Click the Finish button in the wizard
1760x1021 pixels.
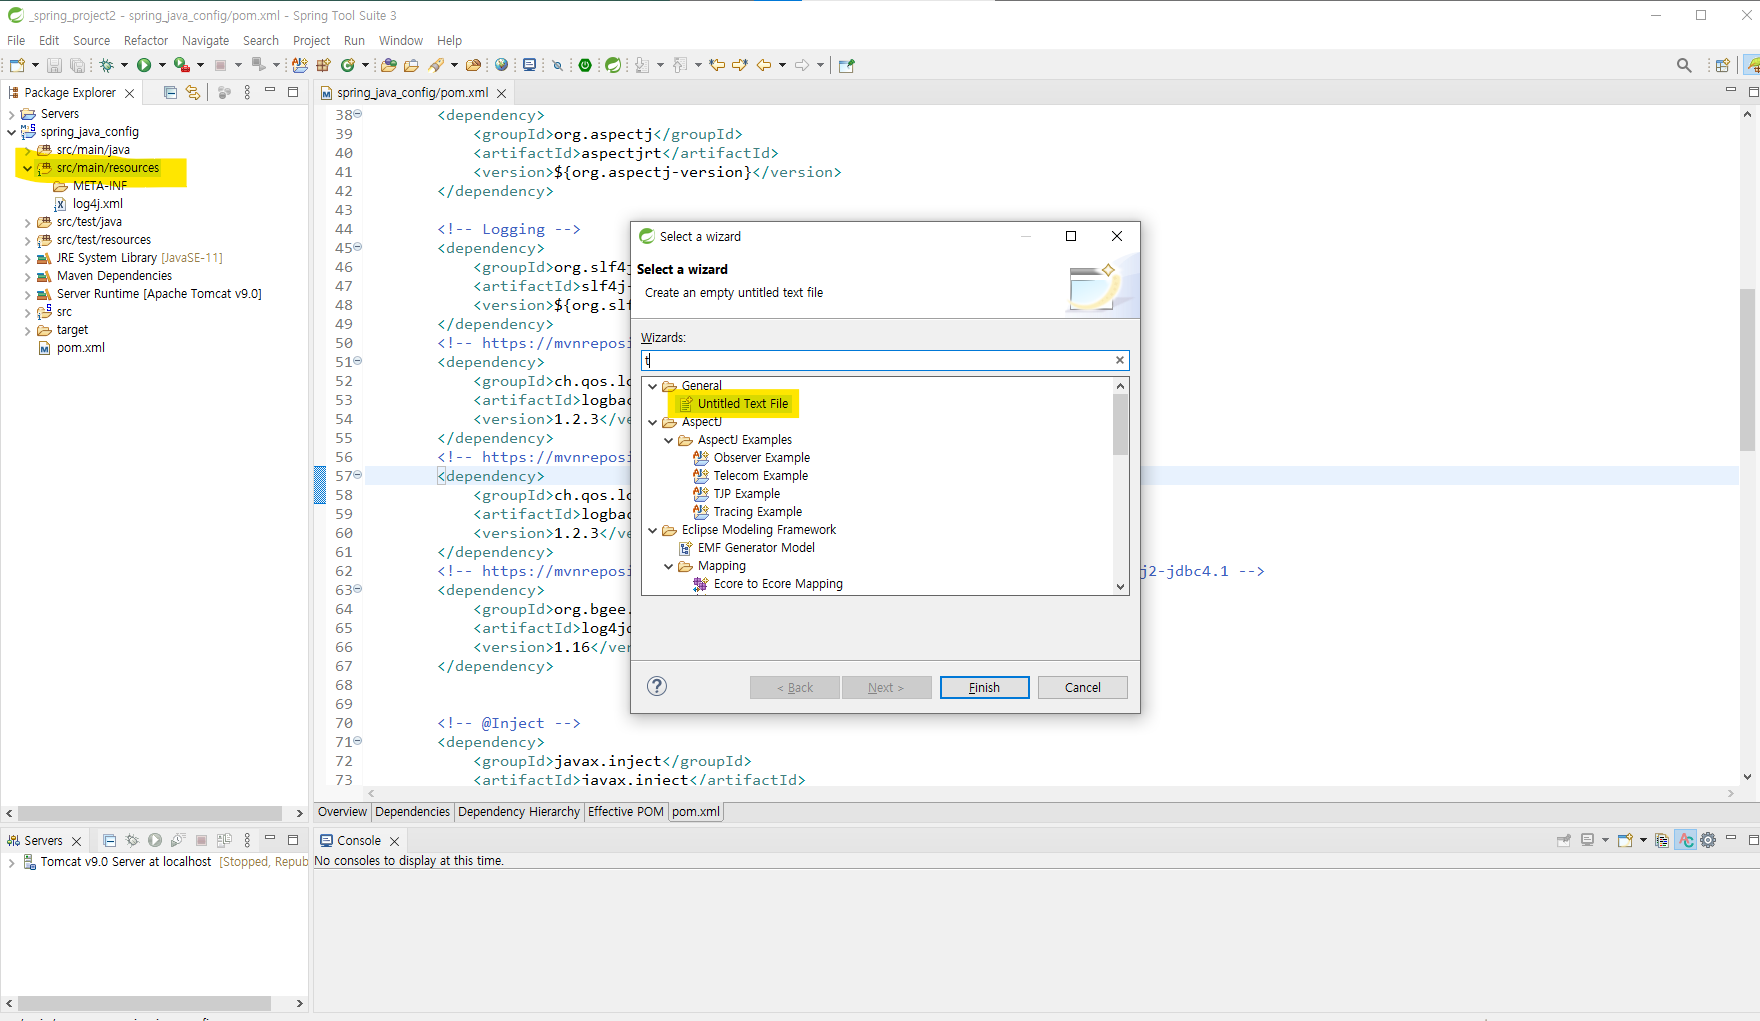coord(984,687)
